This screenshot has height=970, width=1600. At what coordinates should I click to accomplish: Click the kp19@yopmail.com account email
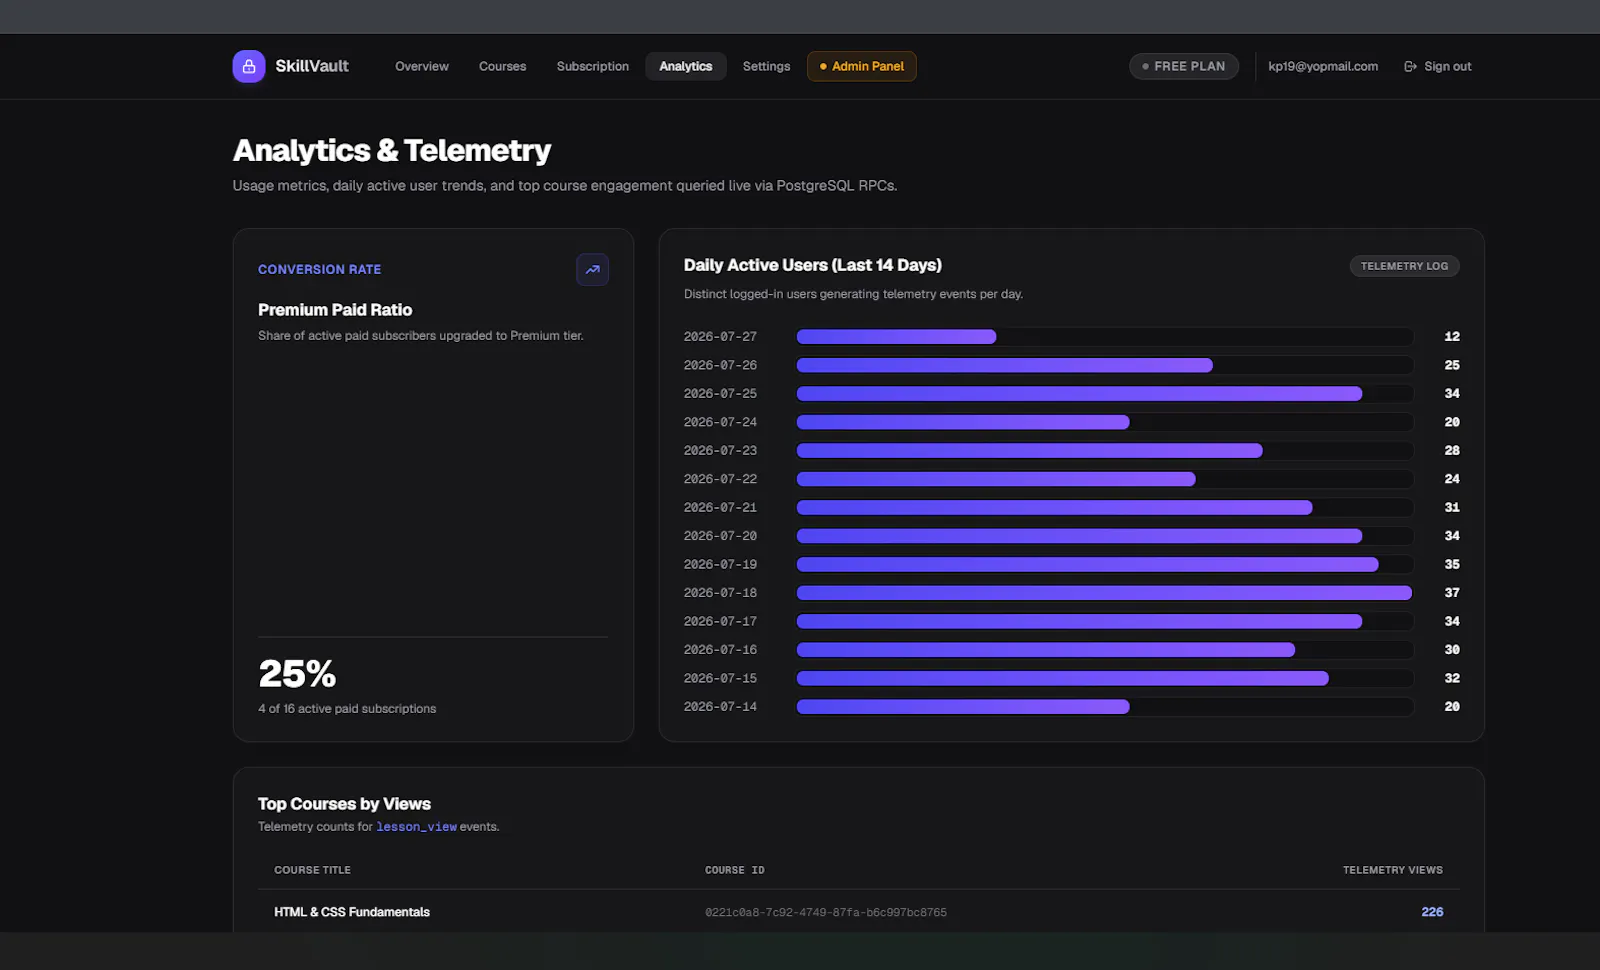[1323, 66]
